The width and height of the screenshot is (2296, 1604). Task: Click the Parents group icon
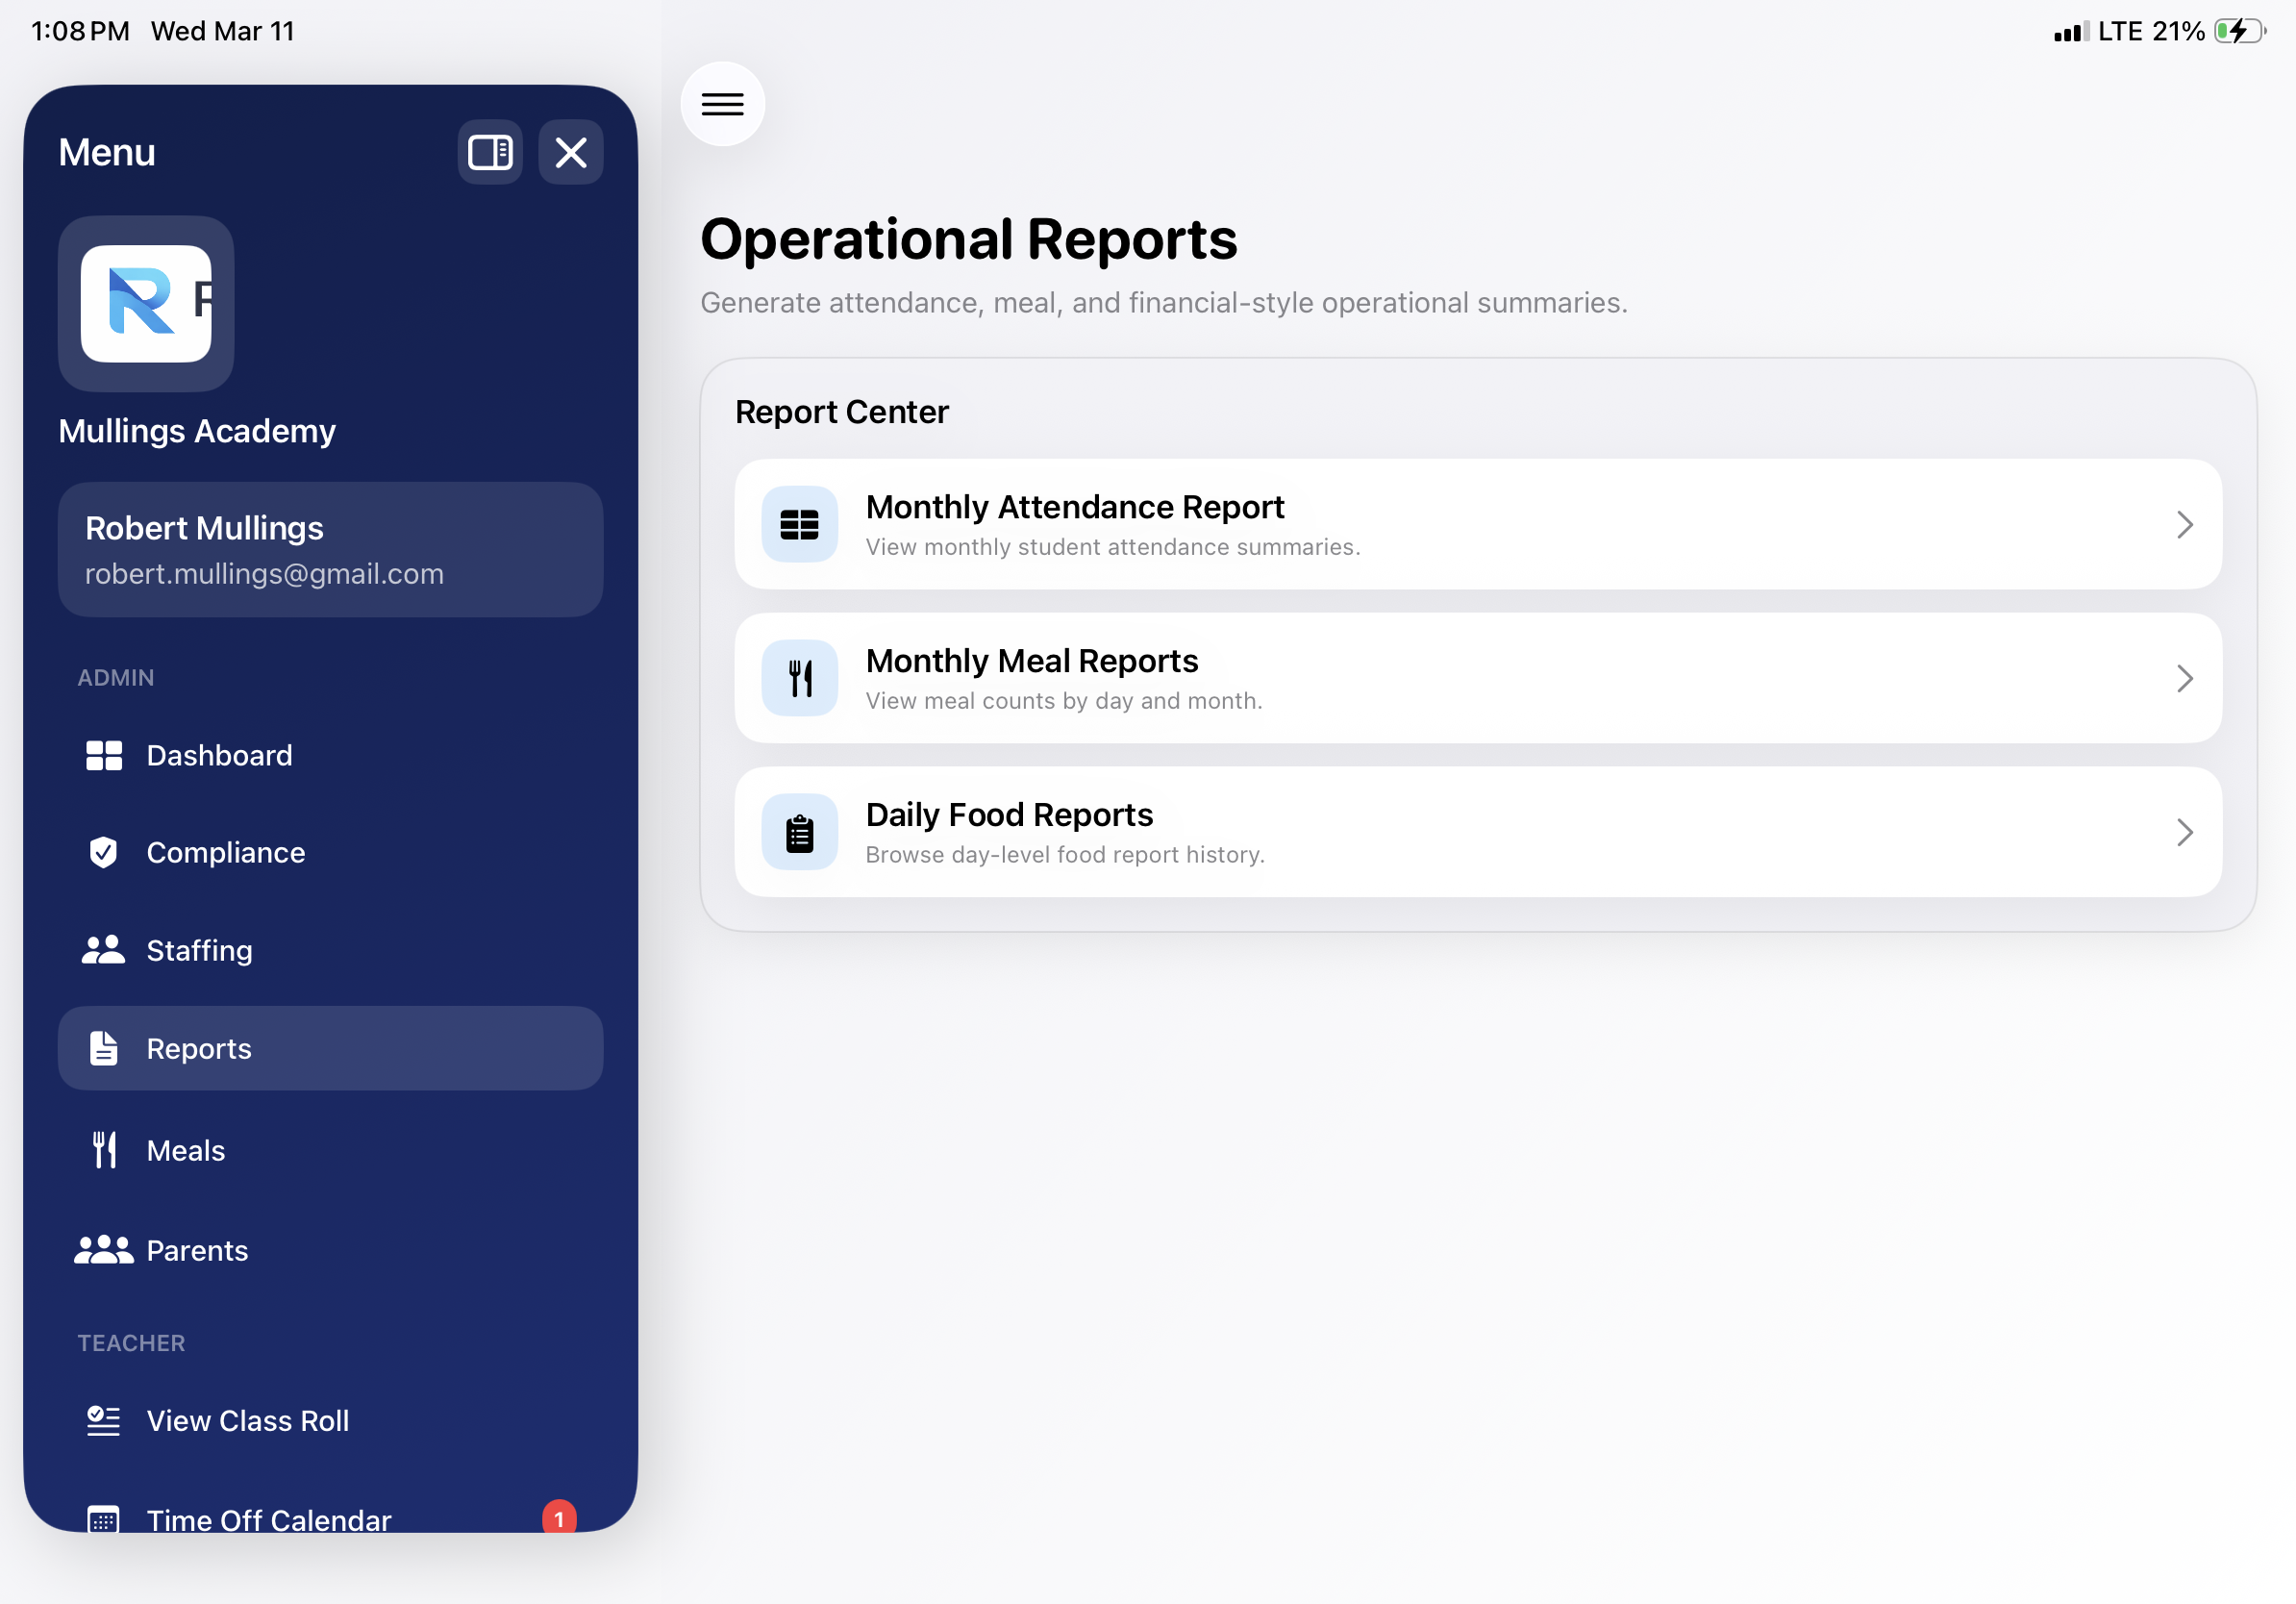pos(103,1251)
